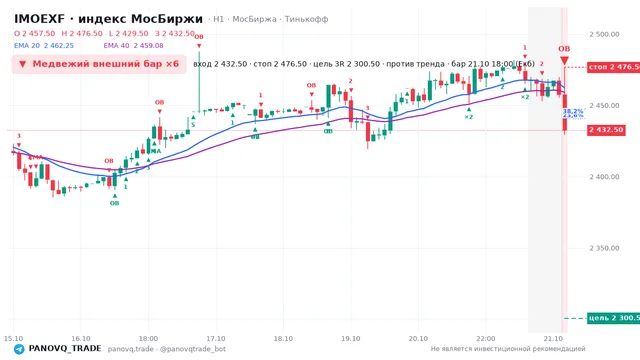Click the red 2 432.50 entry price tag
This screenshot has width=640, height=360.
coord(606,130)
